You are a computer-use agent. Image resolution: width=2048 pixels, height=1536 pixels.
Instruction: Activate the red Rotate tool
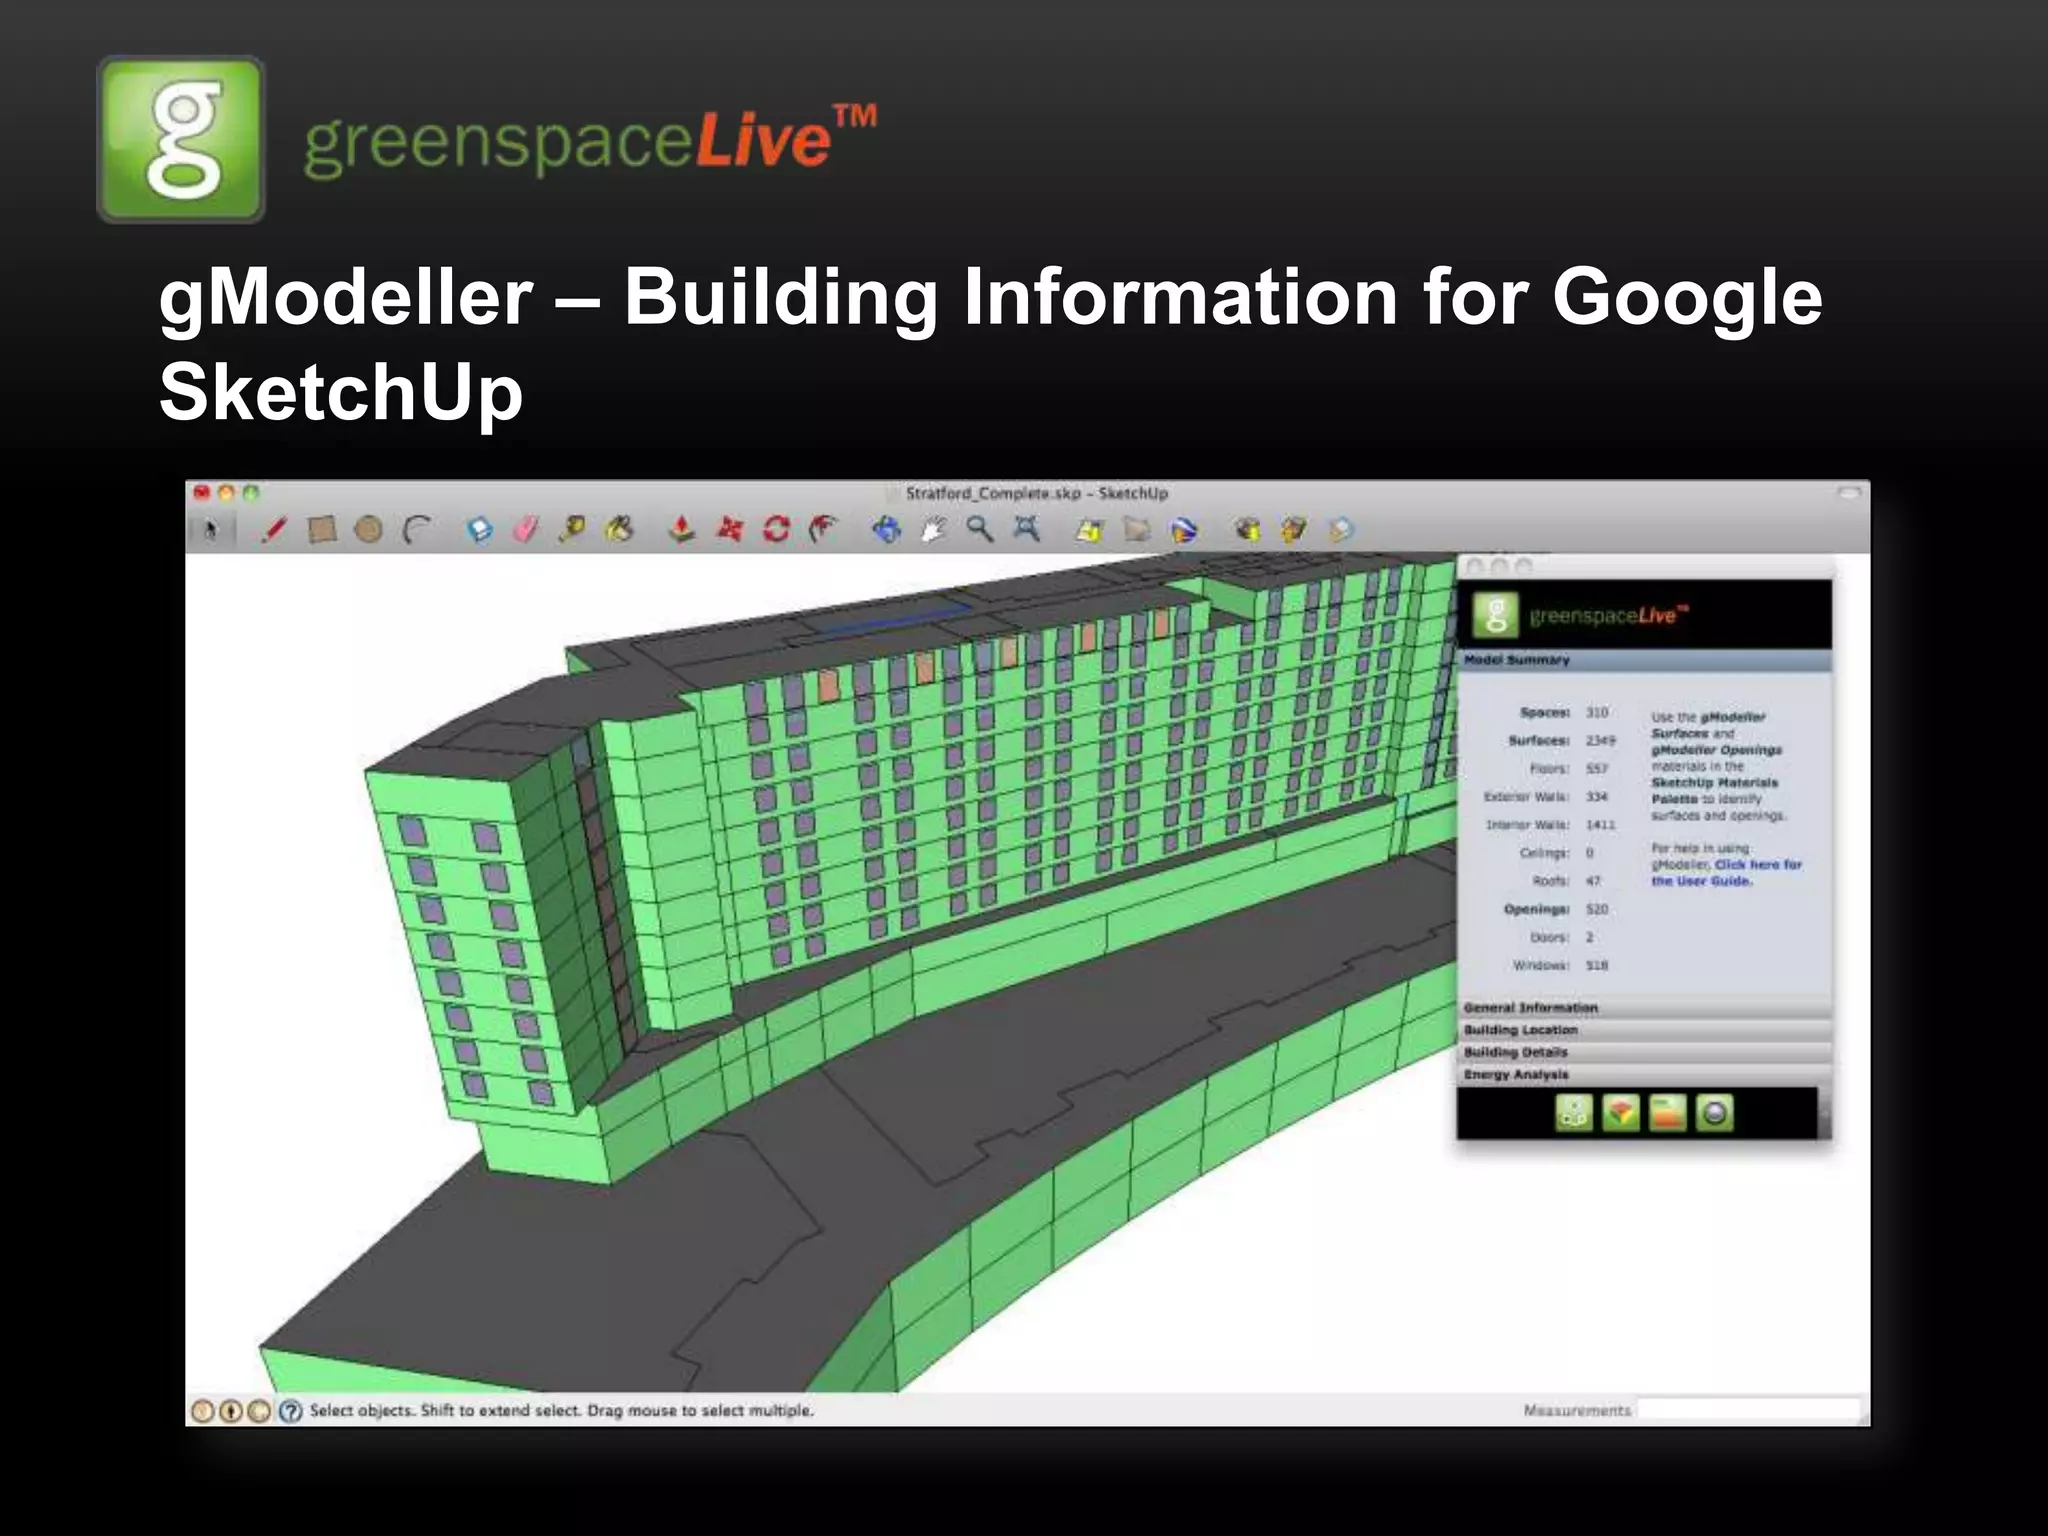point(777,529)
